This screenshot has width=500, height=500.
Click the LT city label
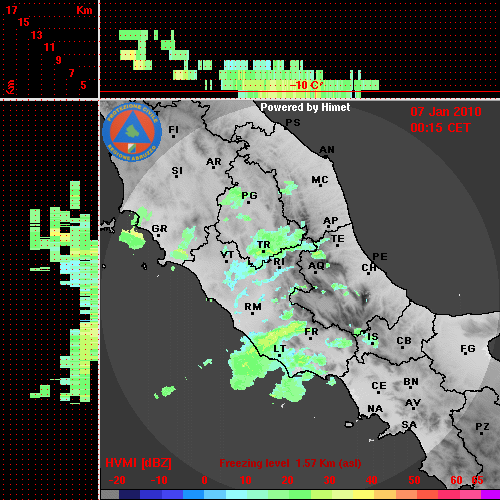279,349
